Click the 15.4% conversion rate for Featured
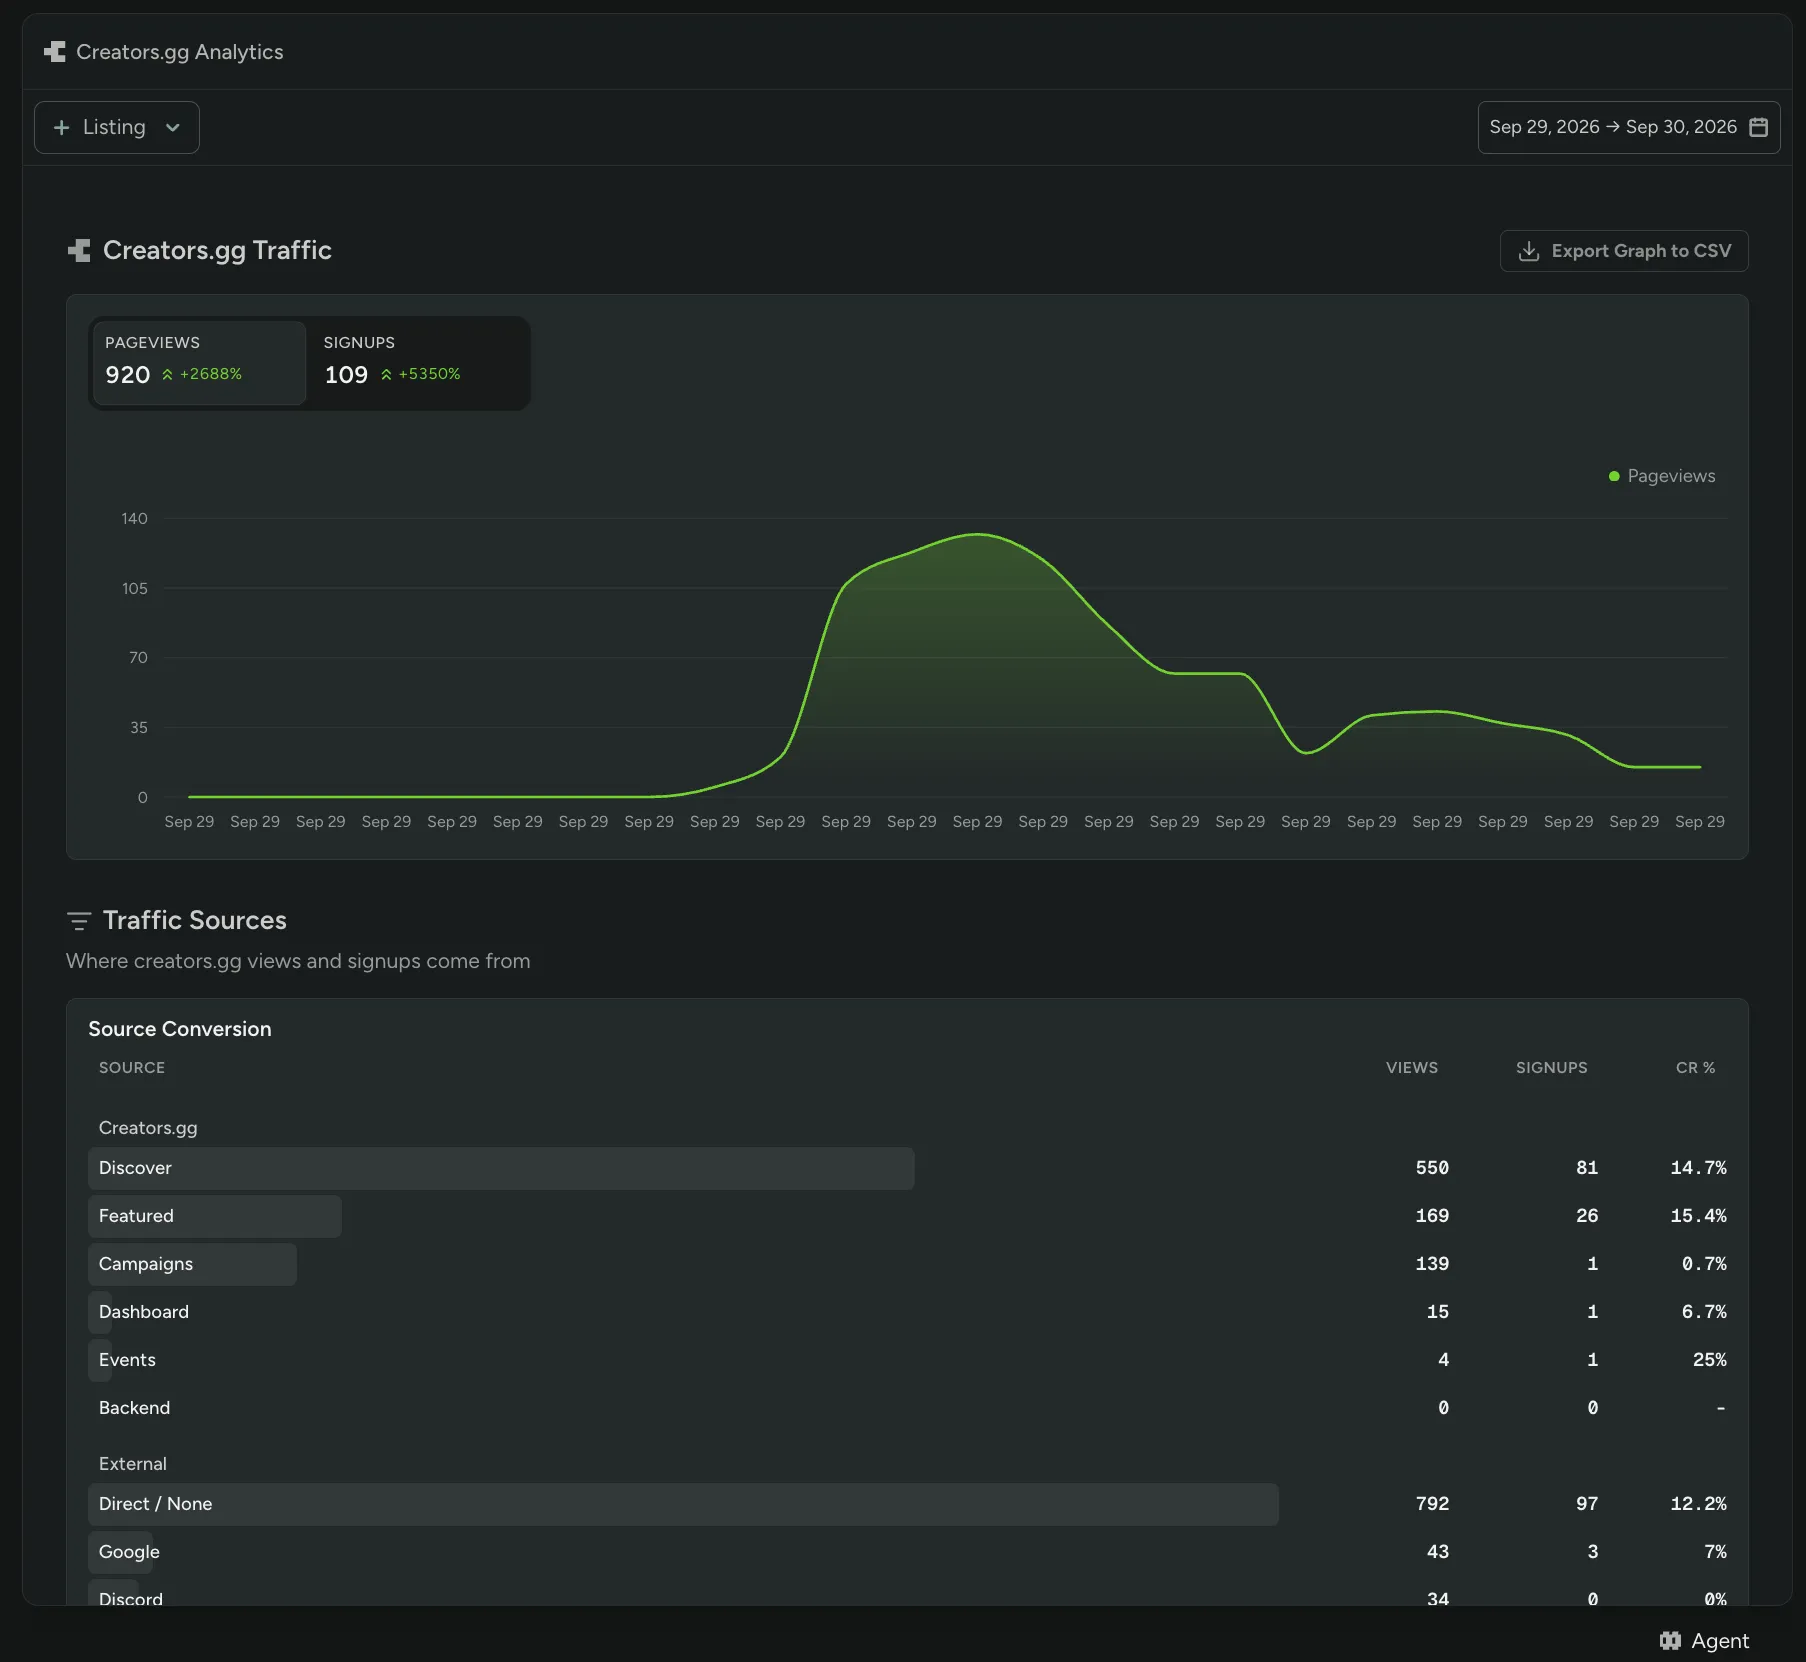This screenshot has width=1806, height=1662. coord(1698,1216)
